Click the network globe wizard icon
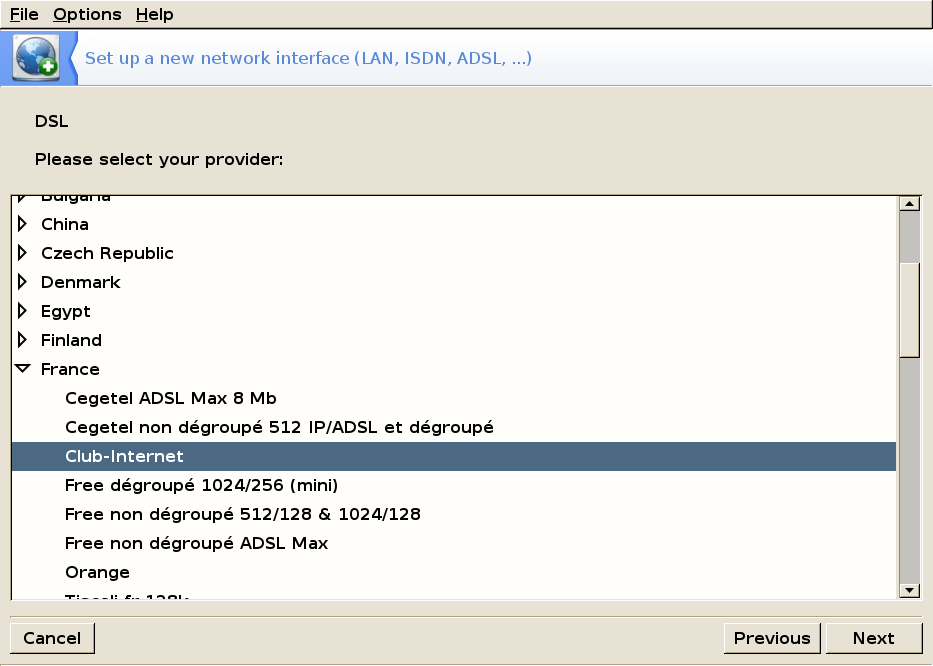 (37, 58)
